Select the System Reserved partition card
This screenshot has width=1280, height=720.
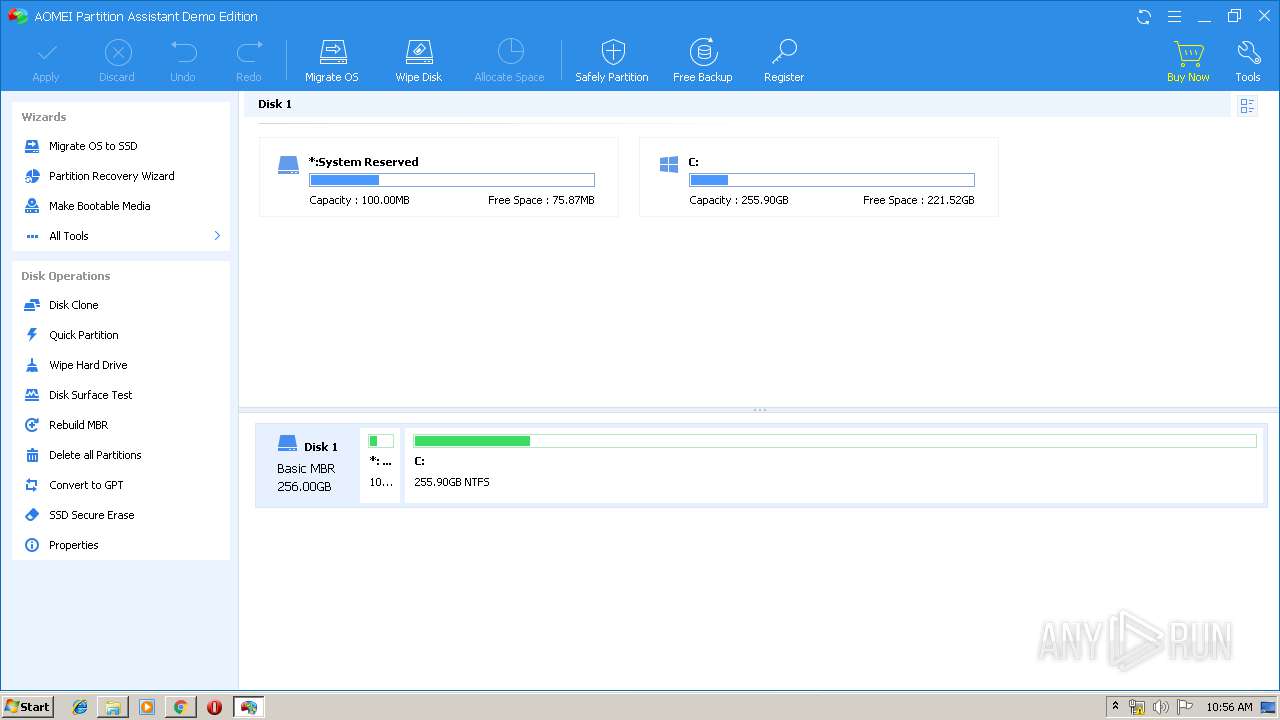click(x=439, y=177)
